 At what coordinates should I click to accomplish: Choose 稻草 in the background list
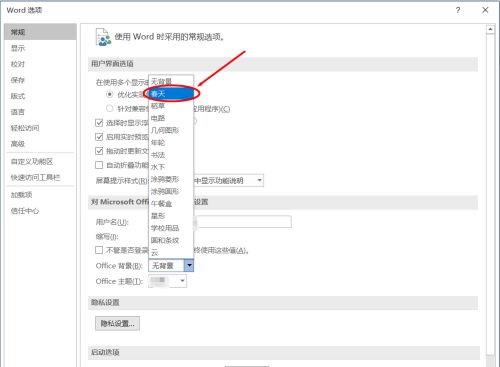[171, 106]
